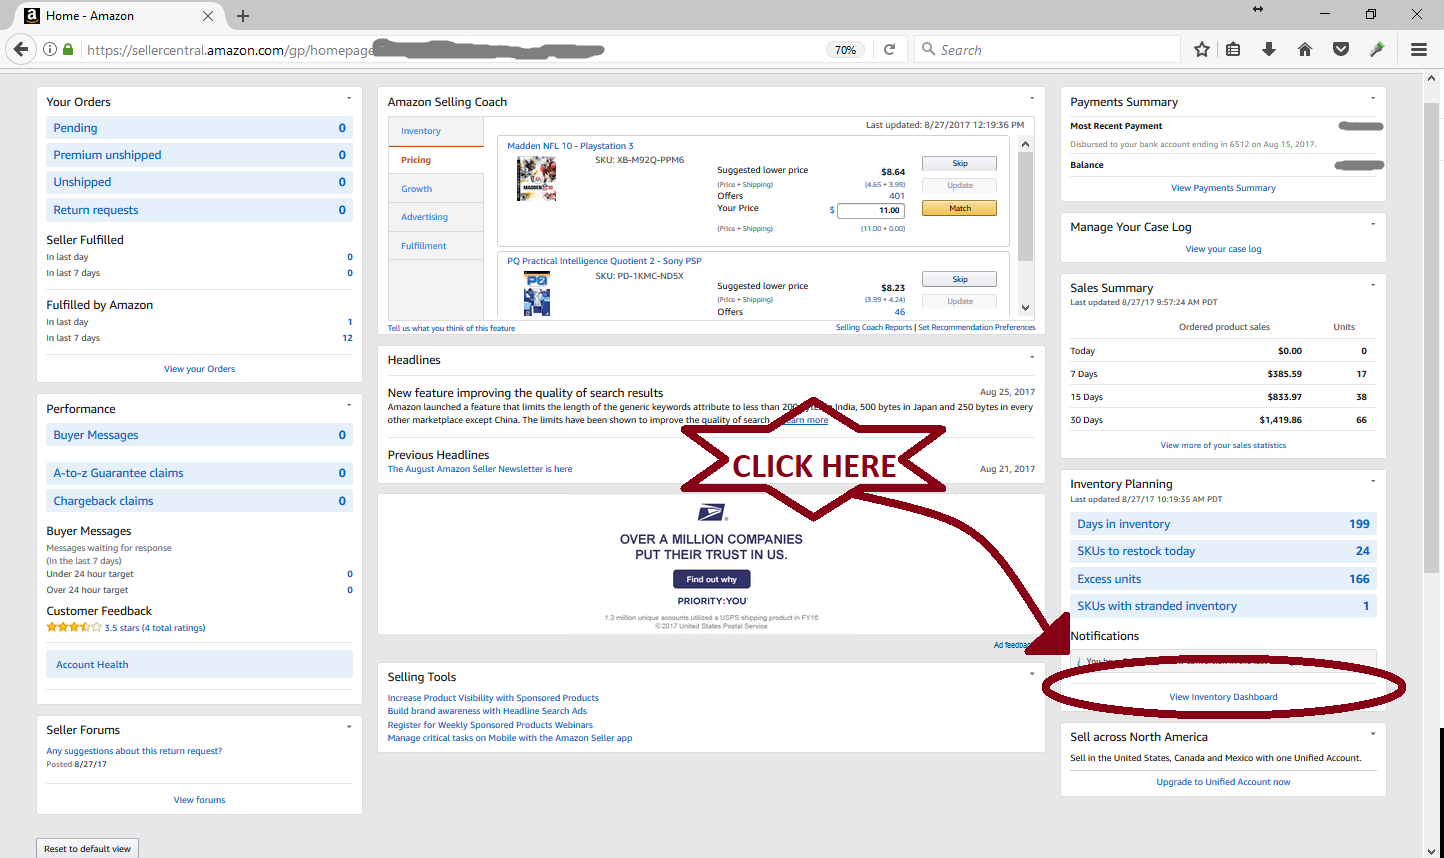
Task: Open SKUs to restock today row
Action: 1223,551
